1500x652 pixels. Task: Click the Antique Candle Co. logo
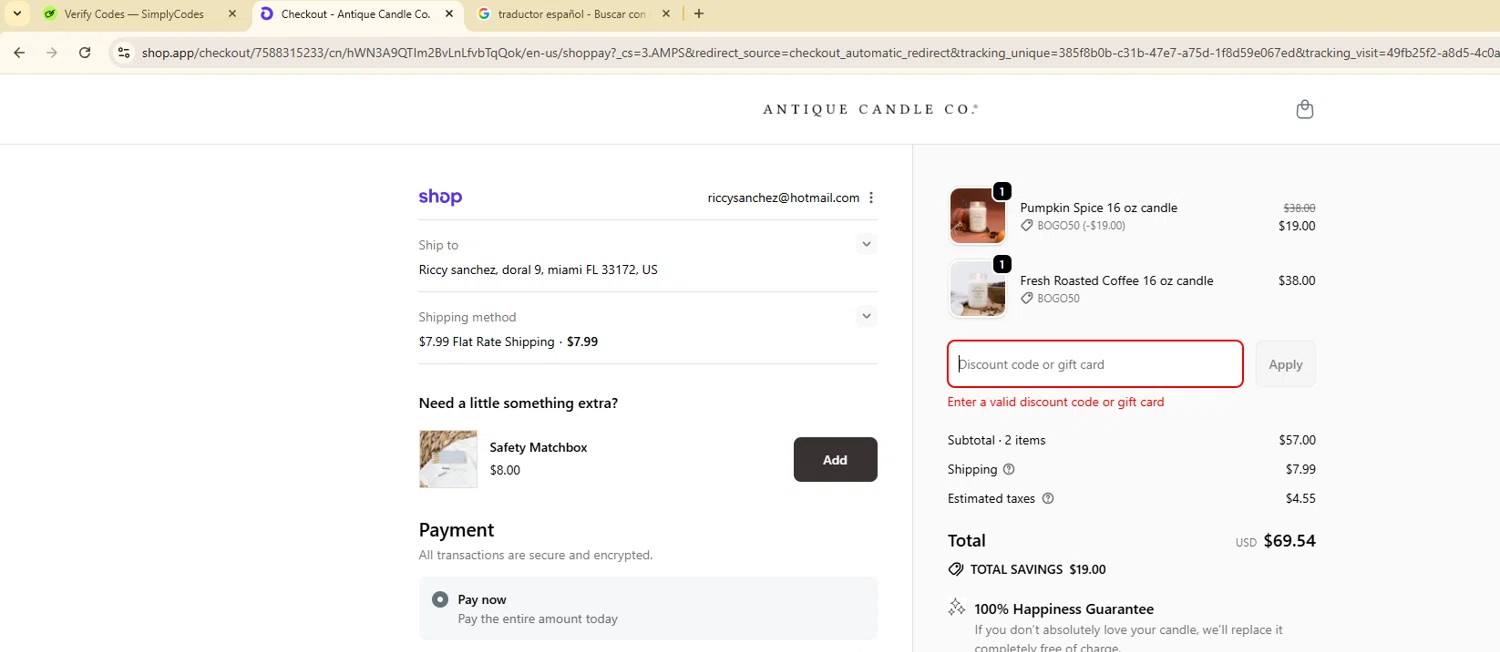870,109
